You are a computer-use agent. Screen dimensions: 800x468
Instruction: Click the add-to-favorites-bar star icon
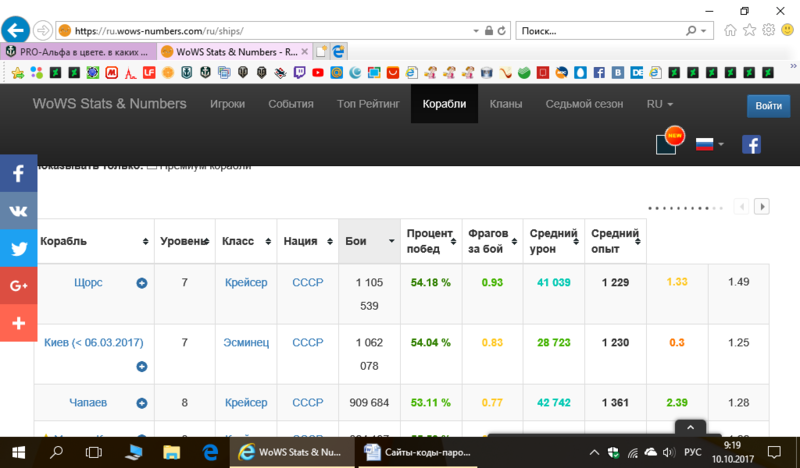pos(18,72)
